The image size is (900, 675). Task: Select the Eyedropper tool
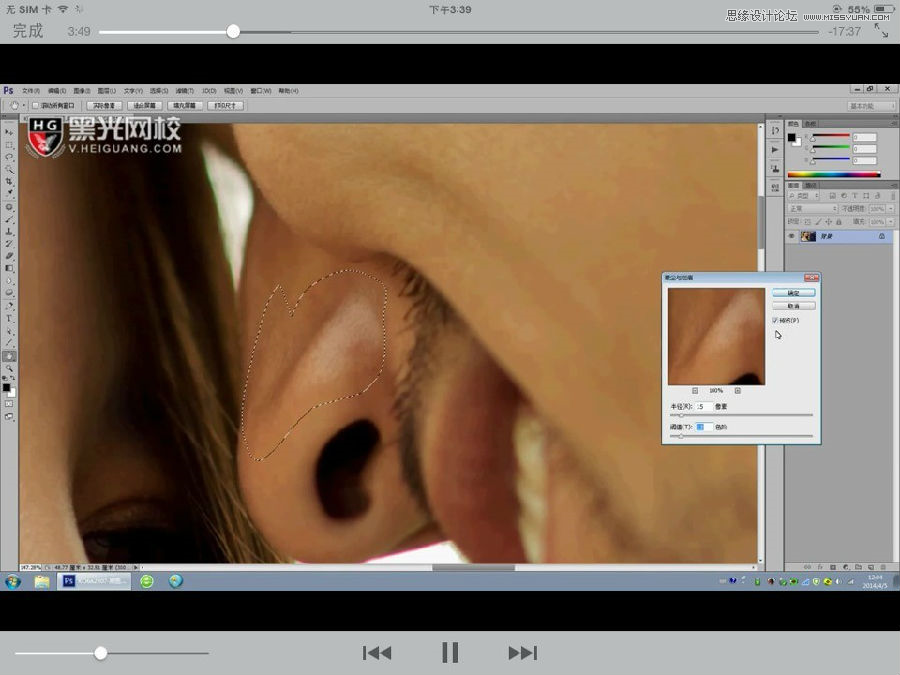click(9, 193)
